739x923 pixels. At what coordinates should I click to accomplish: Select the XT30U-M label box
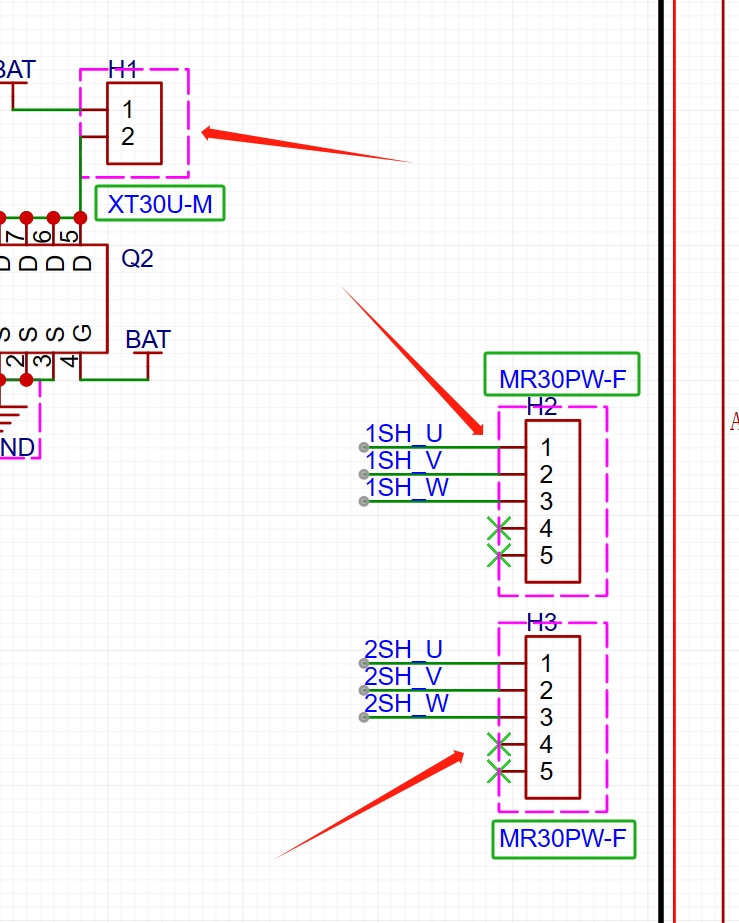[160, 204]
